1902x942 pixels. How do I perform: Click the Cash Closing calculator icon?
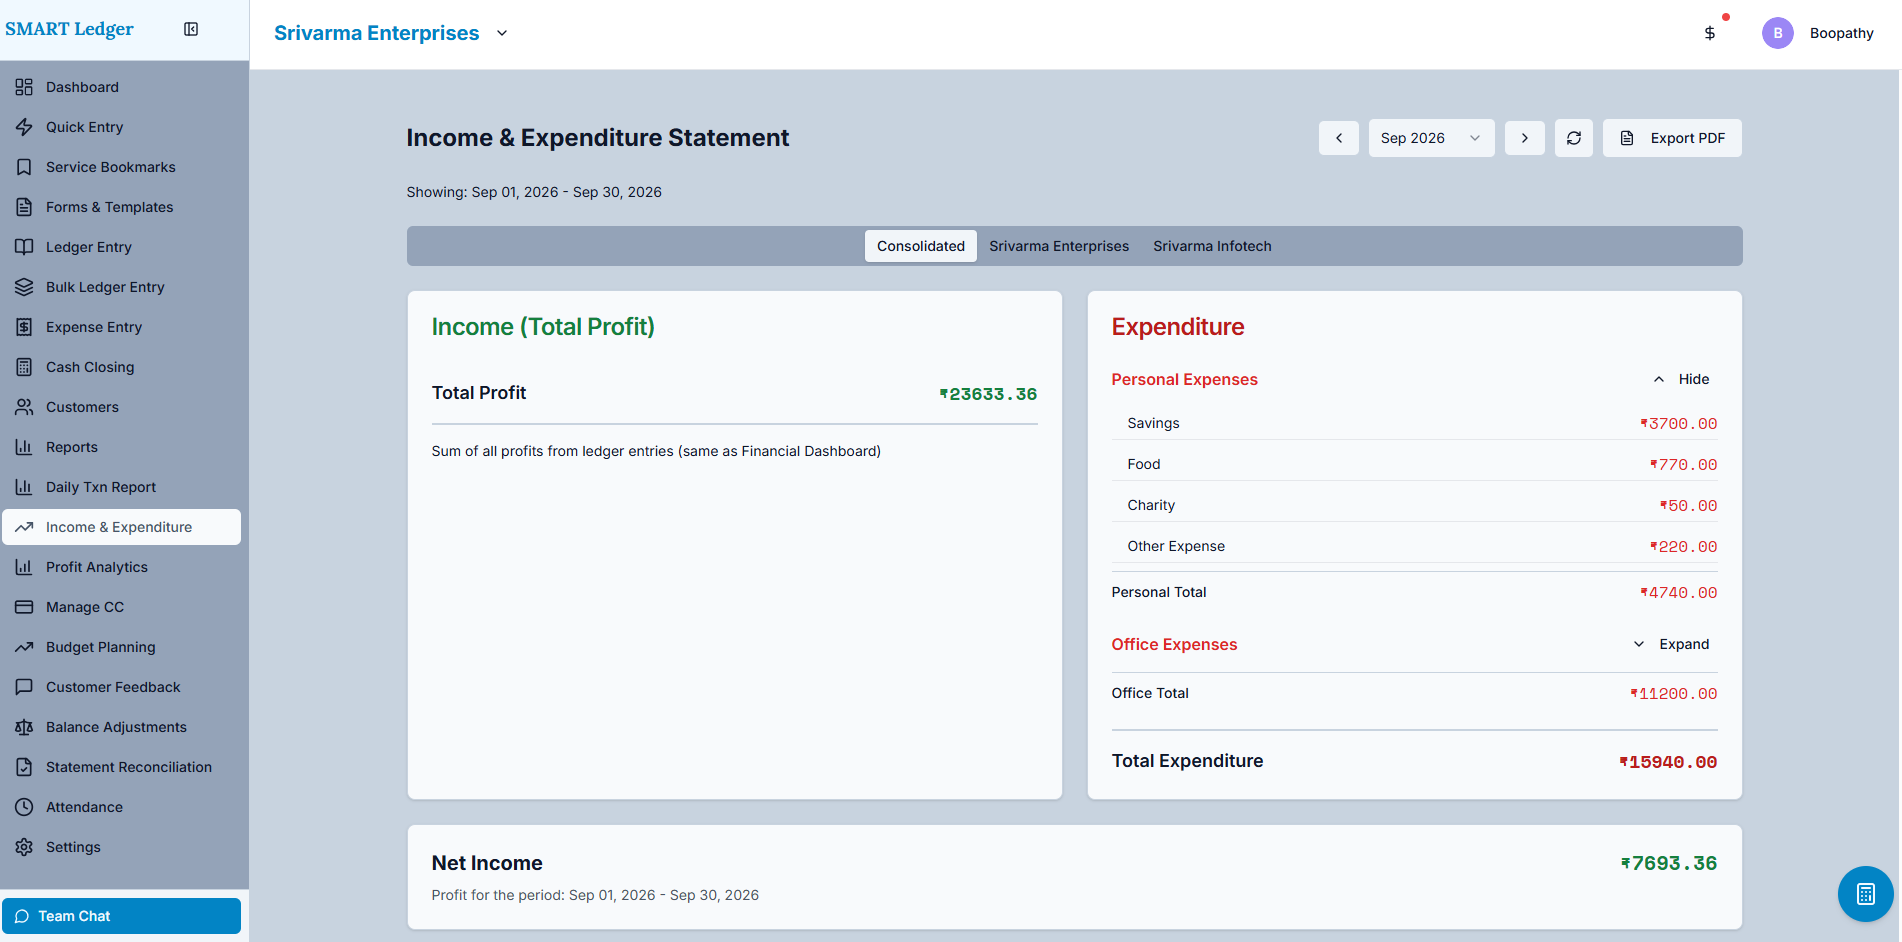click(24, 367)
